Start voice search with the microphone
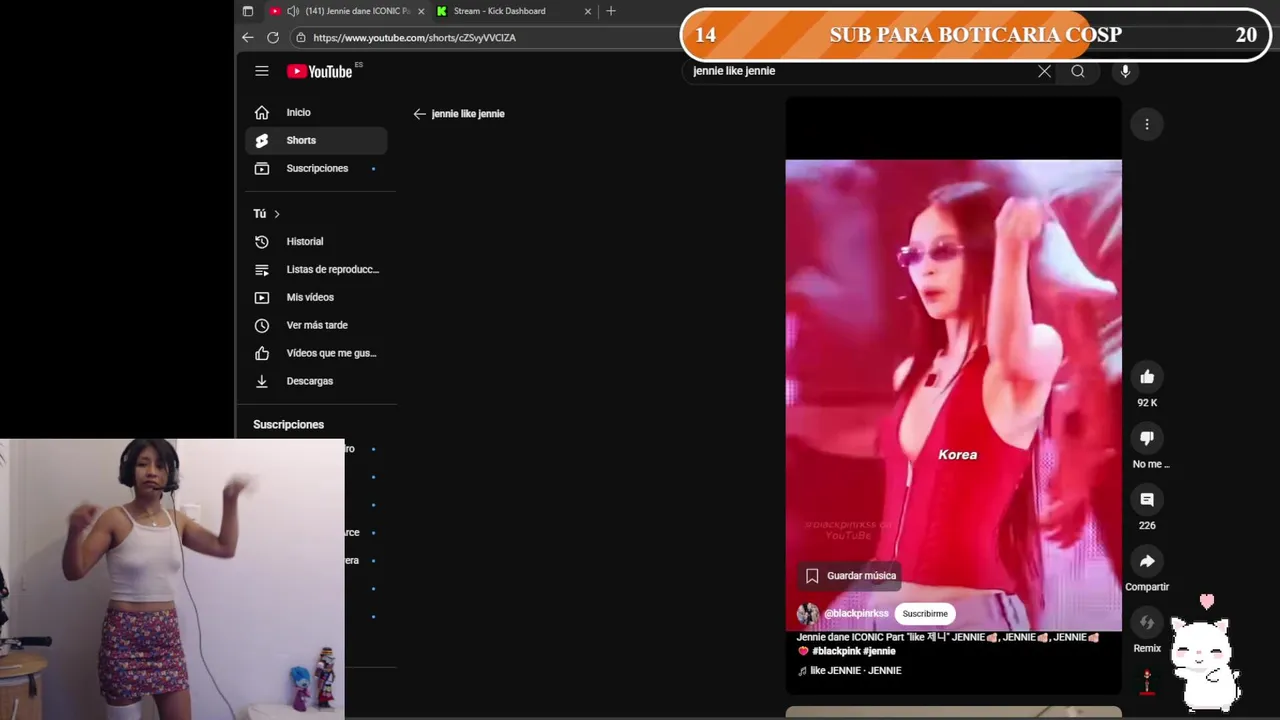The width and height of the screenshot is (1280, 720). tap(1125, 71)
